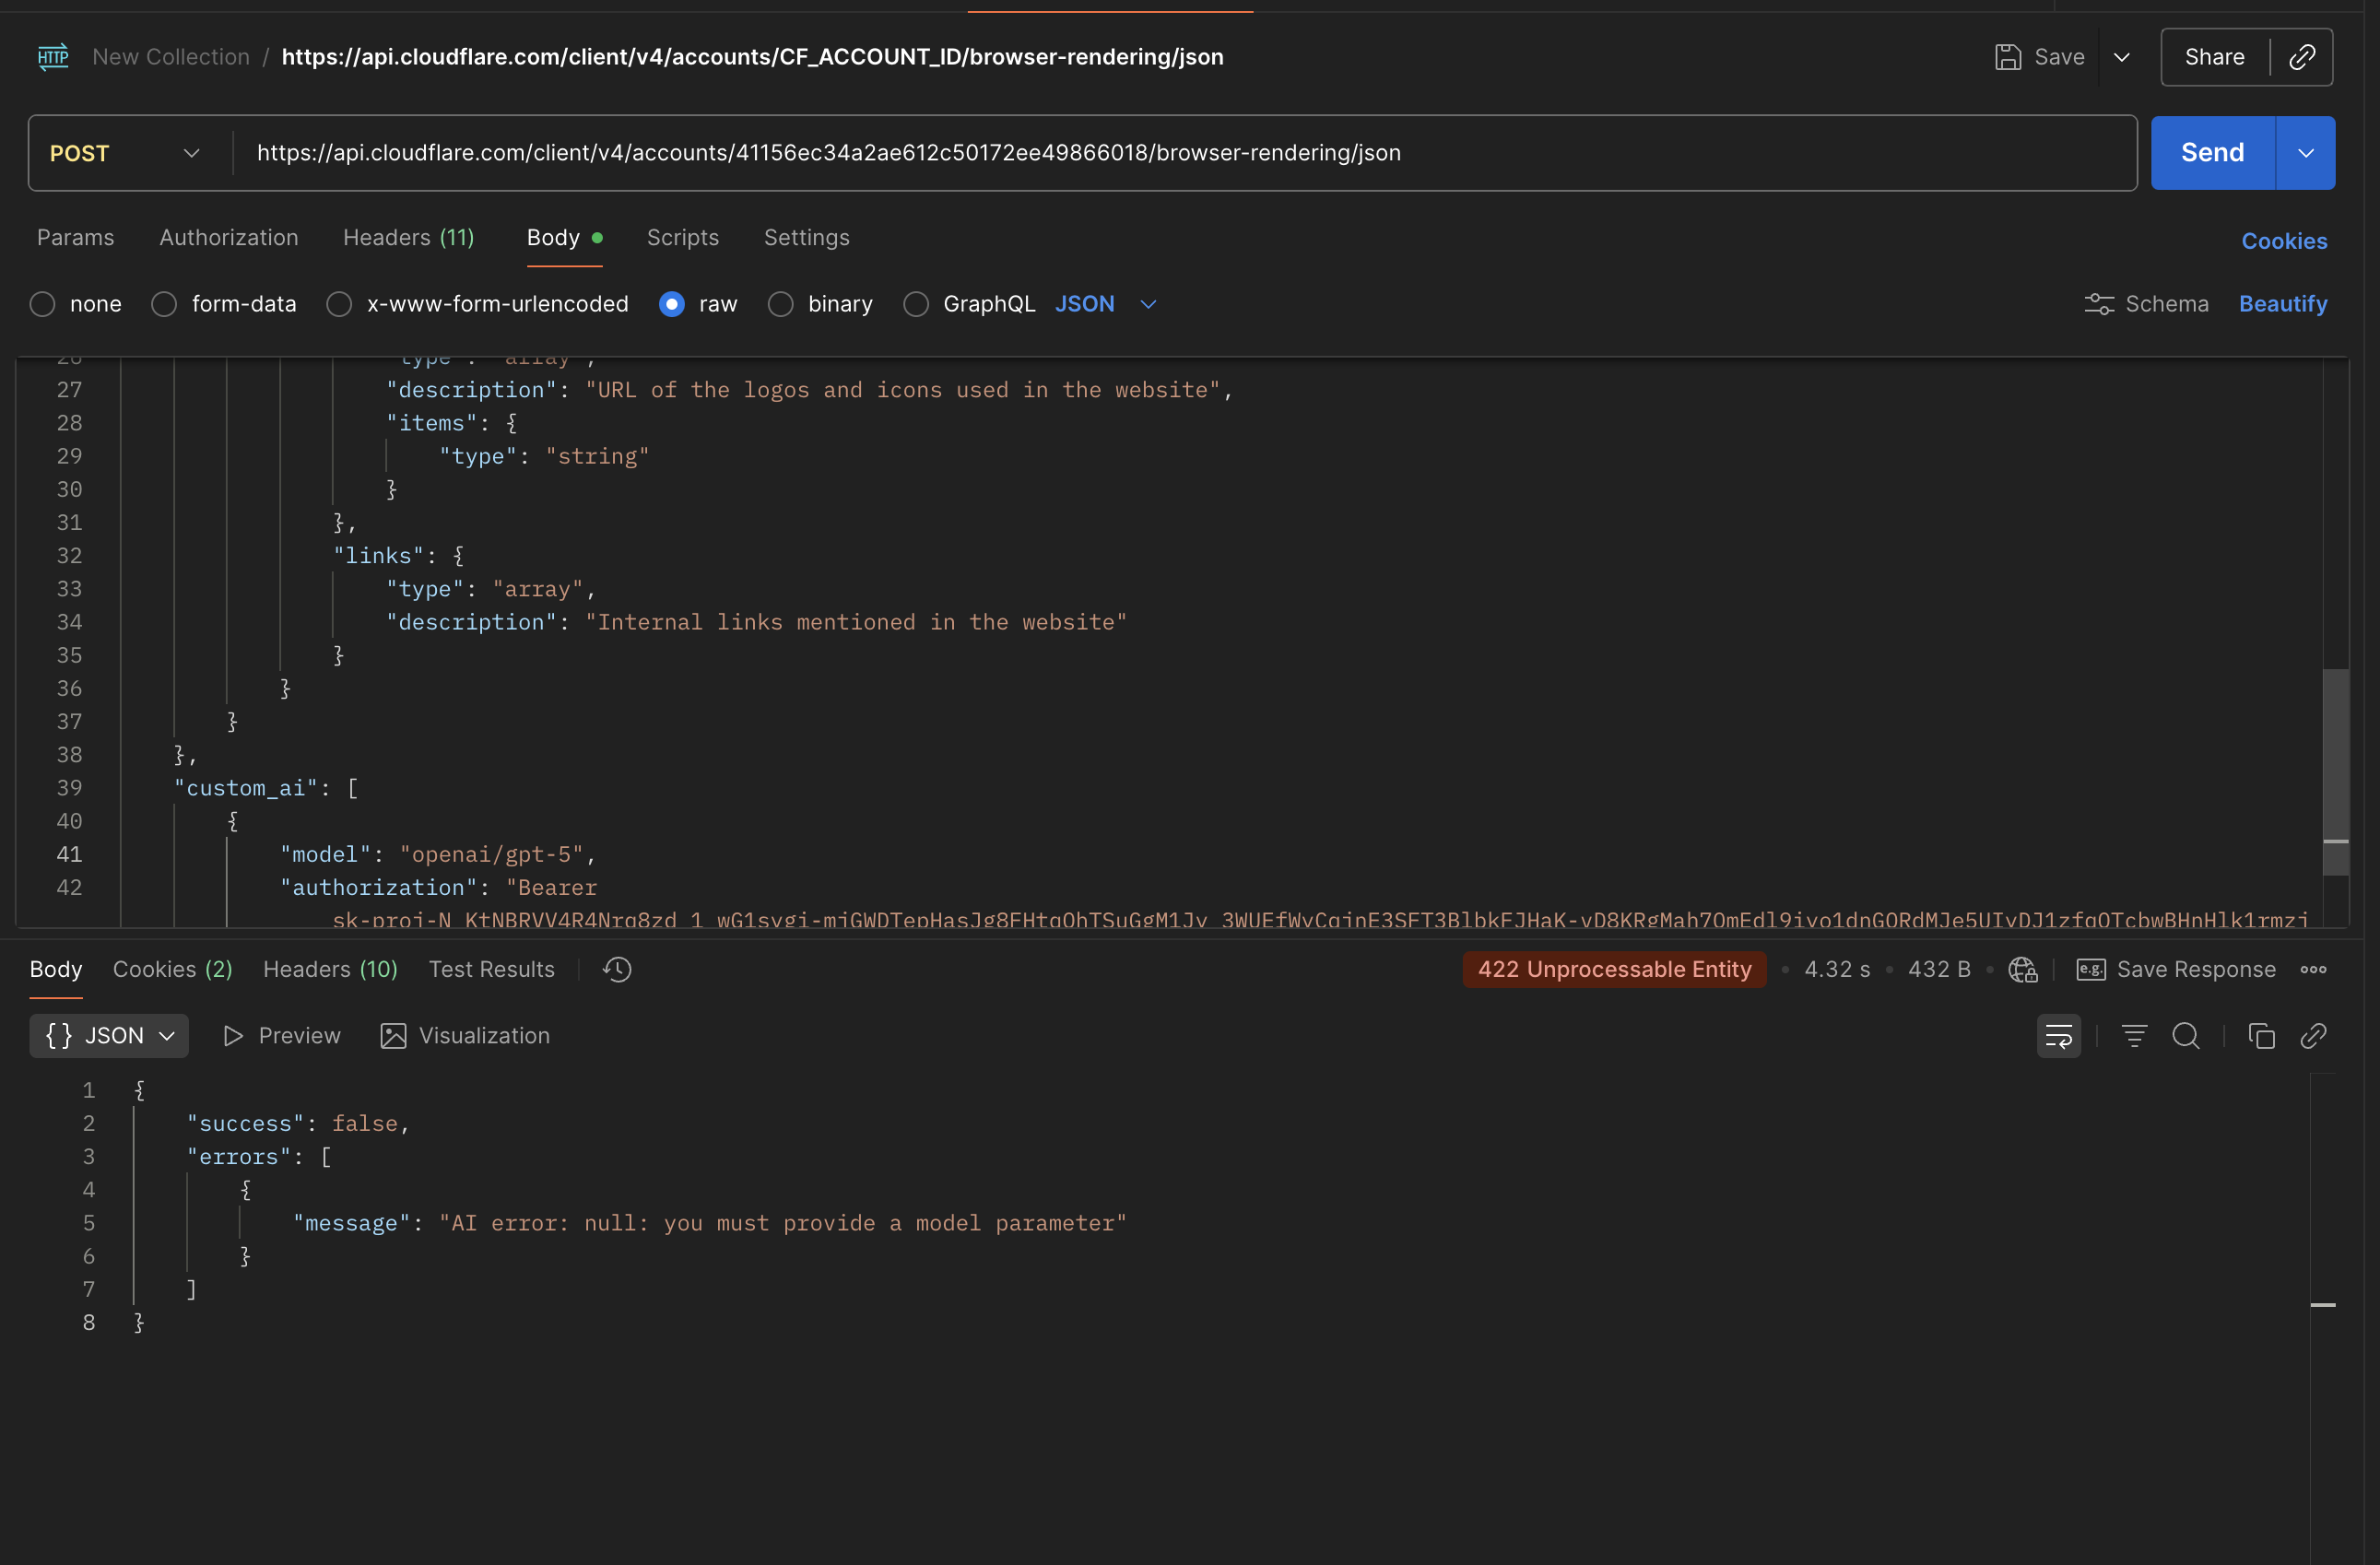Click the filter response icon
Screen dimensions: 2380x1565
click(2133, 1036)
